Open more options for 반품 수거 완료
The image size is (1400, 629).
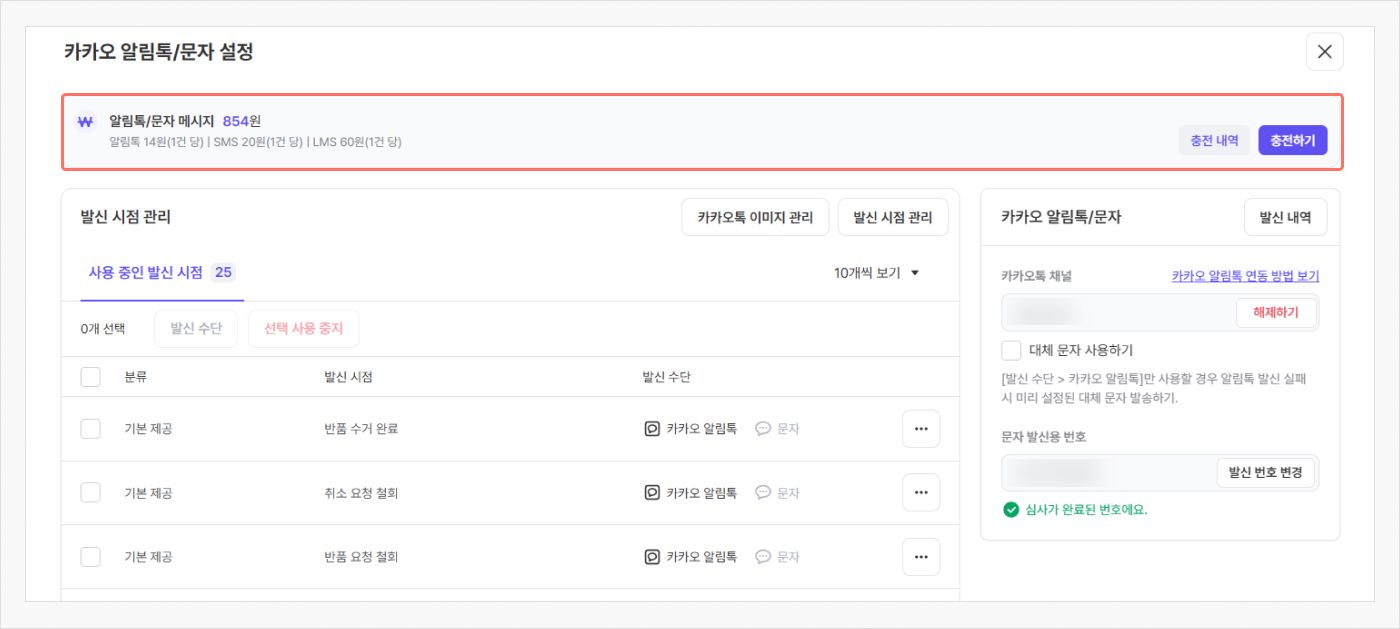click(x=920, y=429)
